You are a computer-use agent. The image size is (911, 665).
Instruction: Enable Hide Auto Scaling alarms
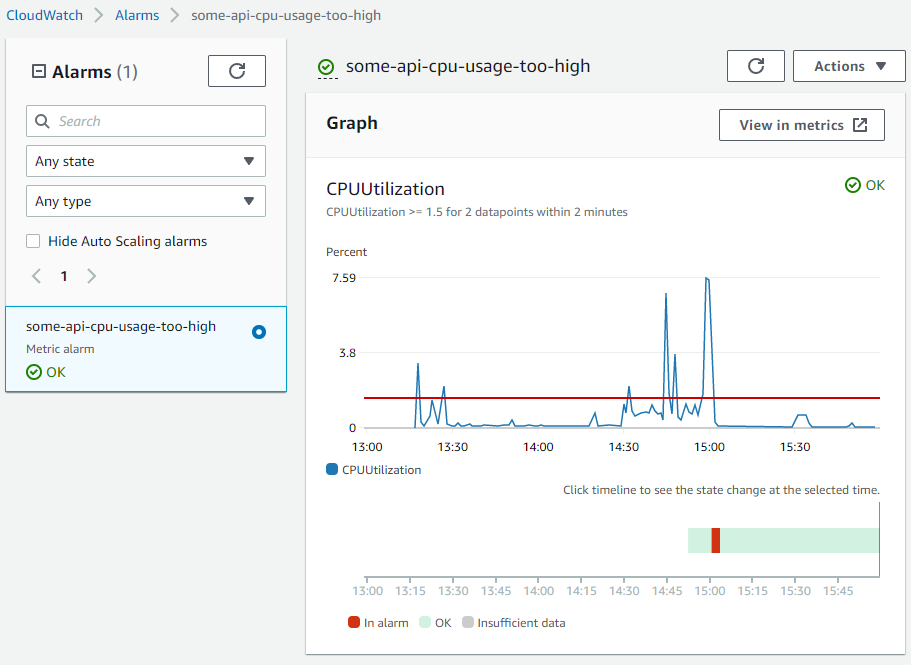tap(33, 241)
